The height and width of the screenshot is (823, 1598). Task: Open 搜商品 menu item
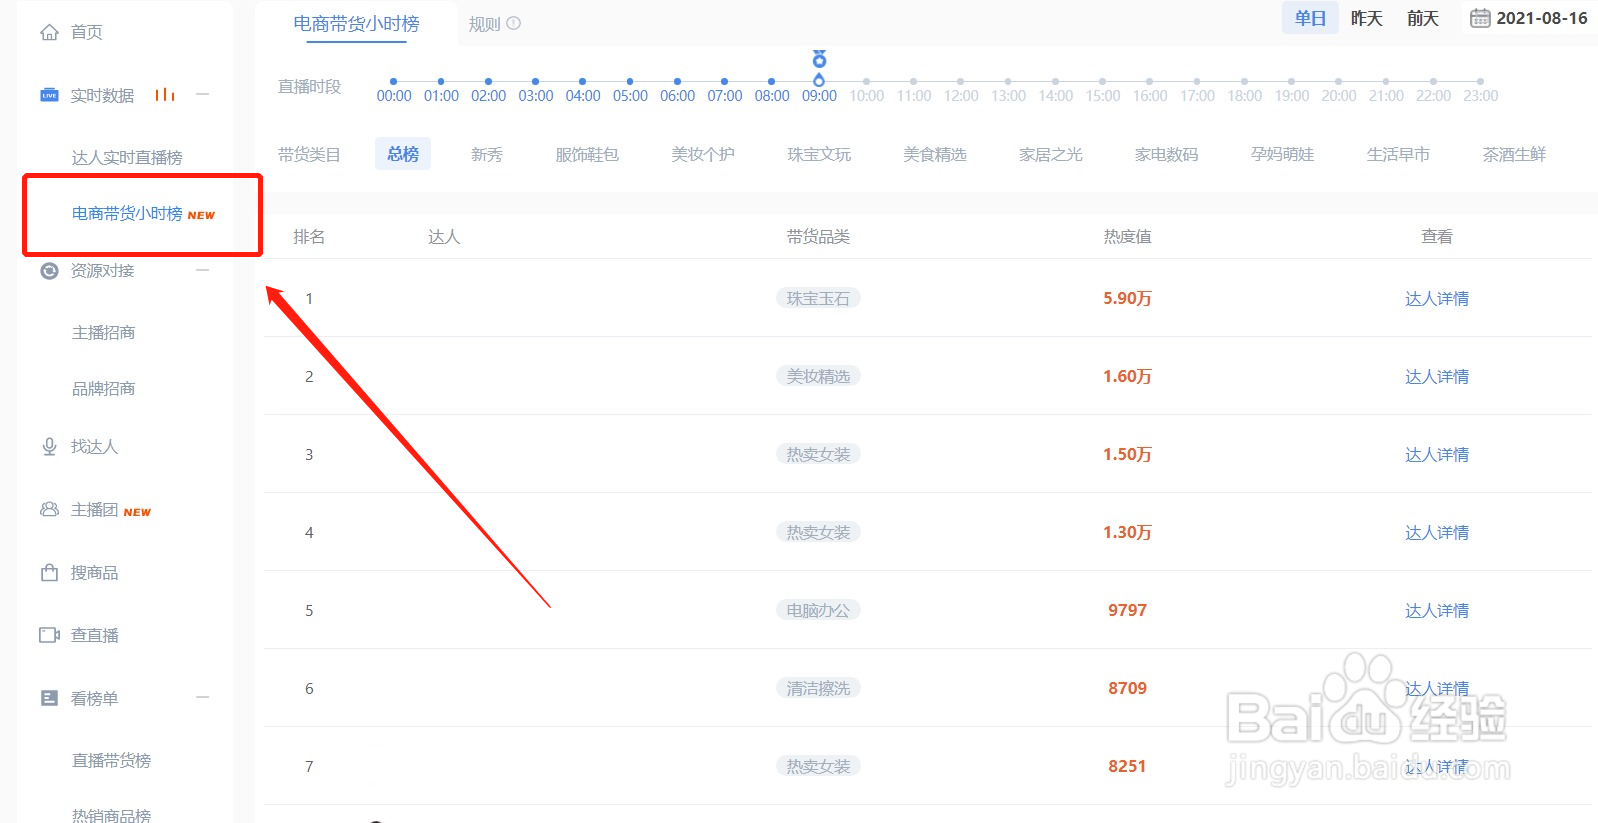click(94, 572)
